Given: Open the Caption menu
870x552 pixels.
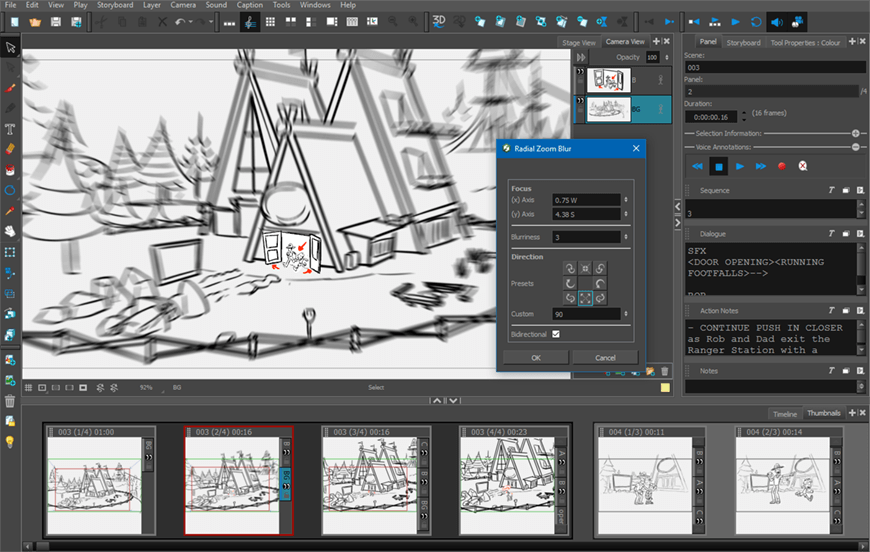Looking at the screenshot, I should [250, 5].
